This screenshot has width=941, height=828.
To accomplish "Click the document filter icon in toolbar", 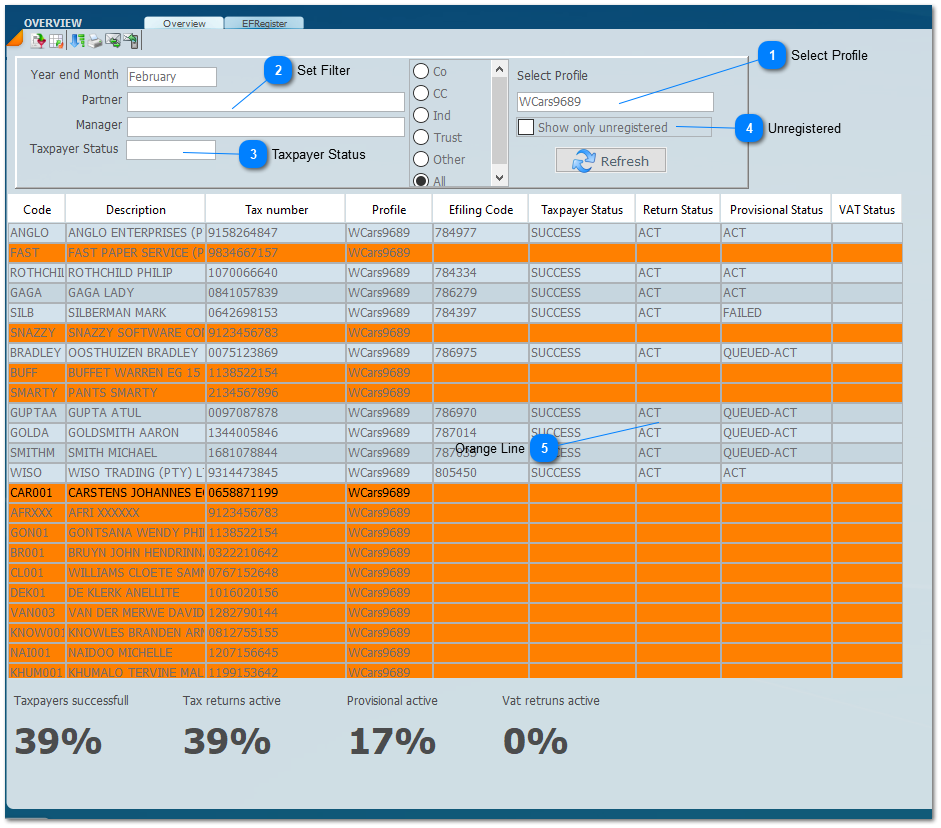I will point(39,41).
